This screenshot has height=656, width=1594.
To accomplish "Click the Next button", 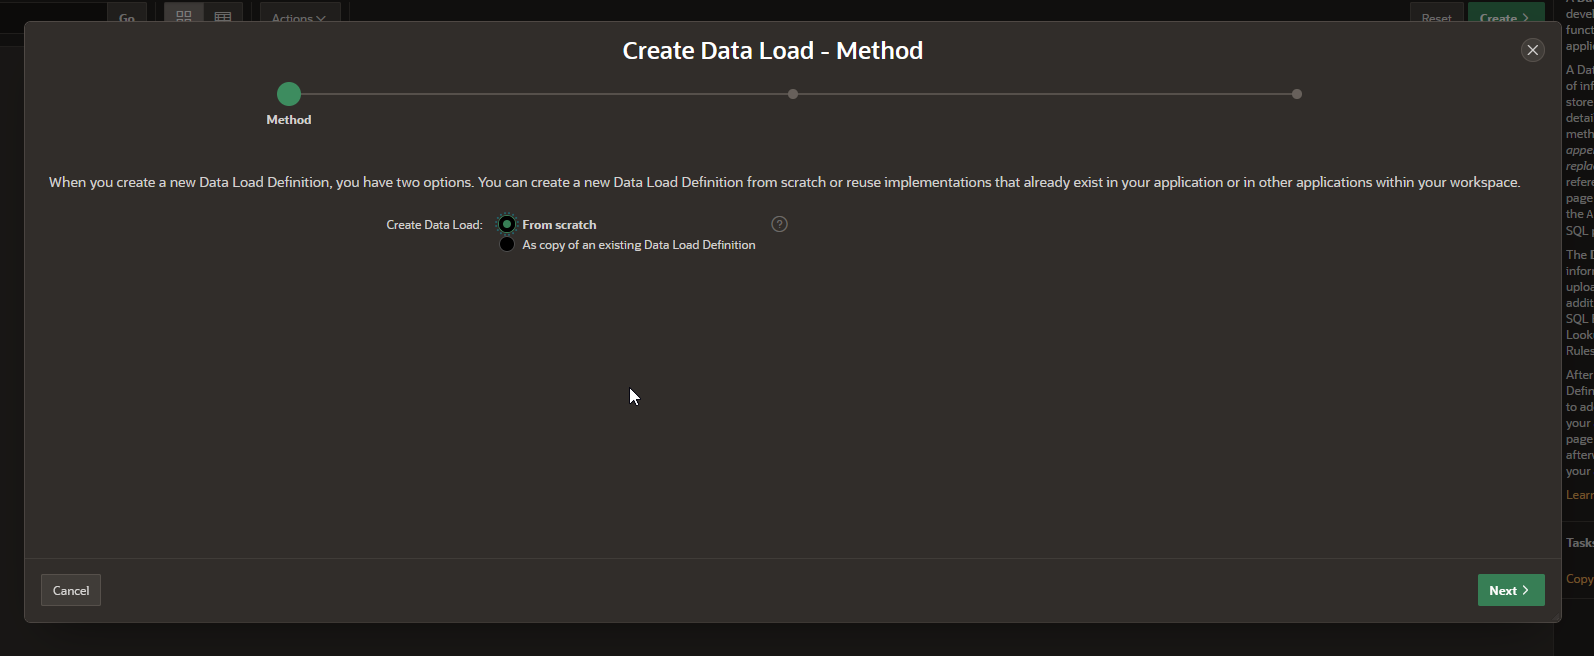I will click(x=1511, y=590).
